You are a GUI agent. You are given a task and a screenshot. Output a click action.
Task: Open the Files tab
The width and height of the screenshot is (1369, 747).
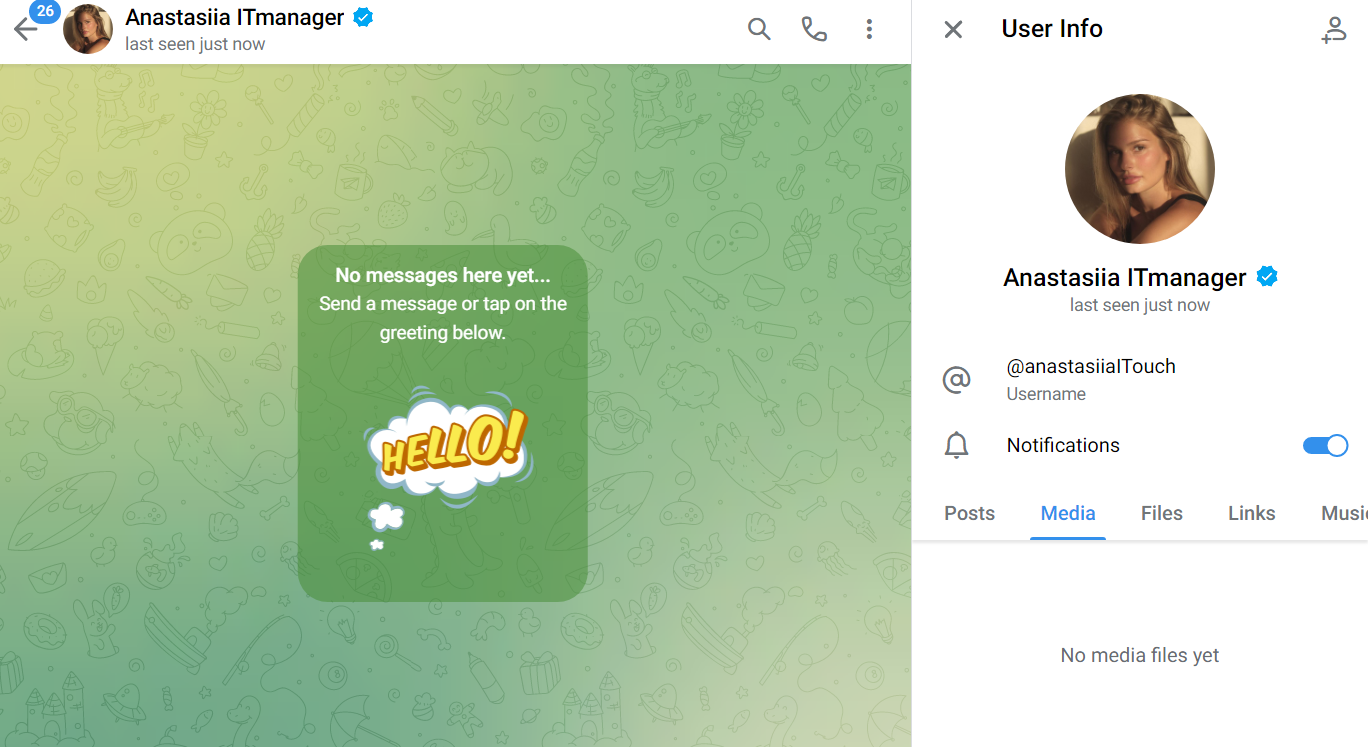[x=1161, y=513]
